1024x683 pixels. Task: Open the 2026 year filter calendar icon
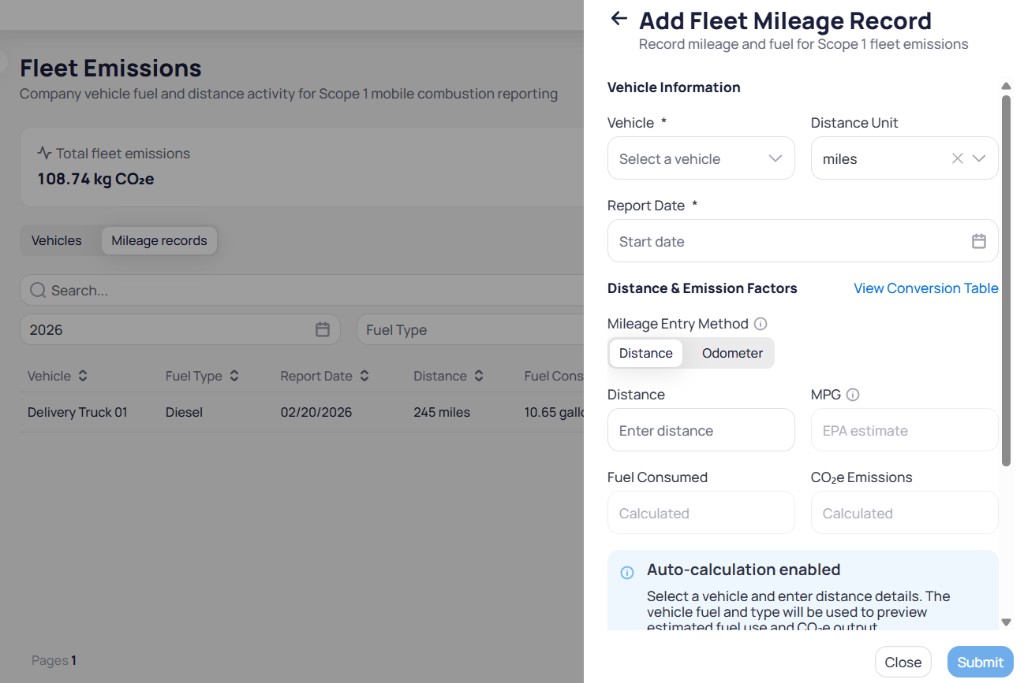coord(322,329)
